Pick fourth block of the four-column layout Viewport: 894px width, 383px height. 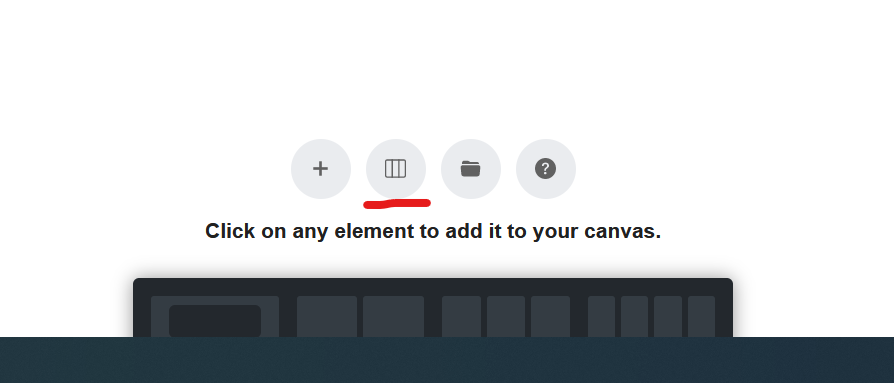[x=701, y=316]
